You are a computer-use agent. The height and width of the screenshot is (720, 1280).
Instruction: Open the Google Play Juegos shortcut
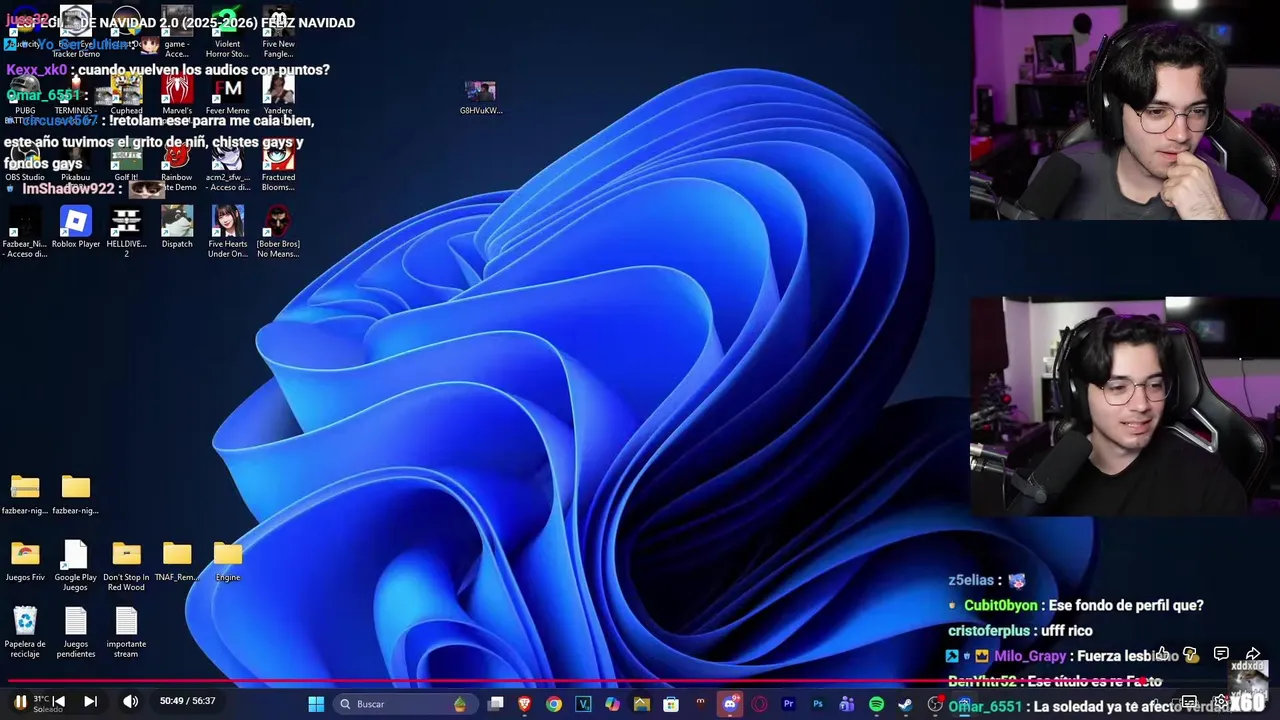coord(76,565)
